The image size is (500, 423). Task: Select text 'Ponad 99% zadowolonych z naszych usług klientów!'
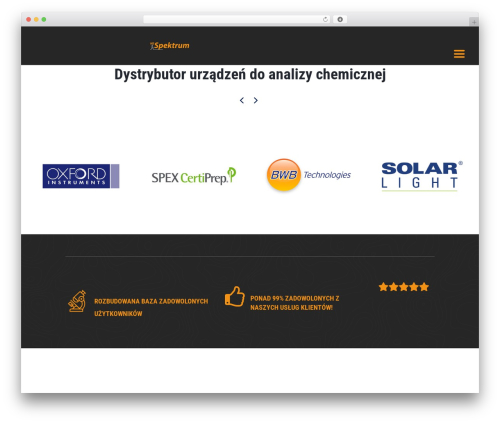tap(295, 303)
